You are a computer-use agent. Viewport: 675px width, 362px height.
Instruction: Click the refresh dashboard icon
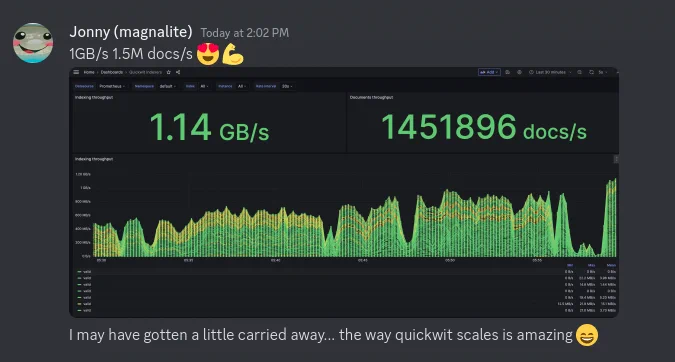pyautogui.click(x=591, y=72)
